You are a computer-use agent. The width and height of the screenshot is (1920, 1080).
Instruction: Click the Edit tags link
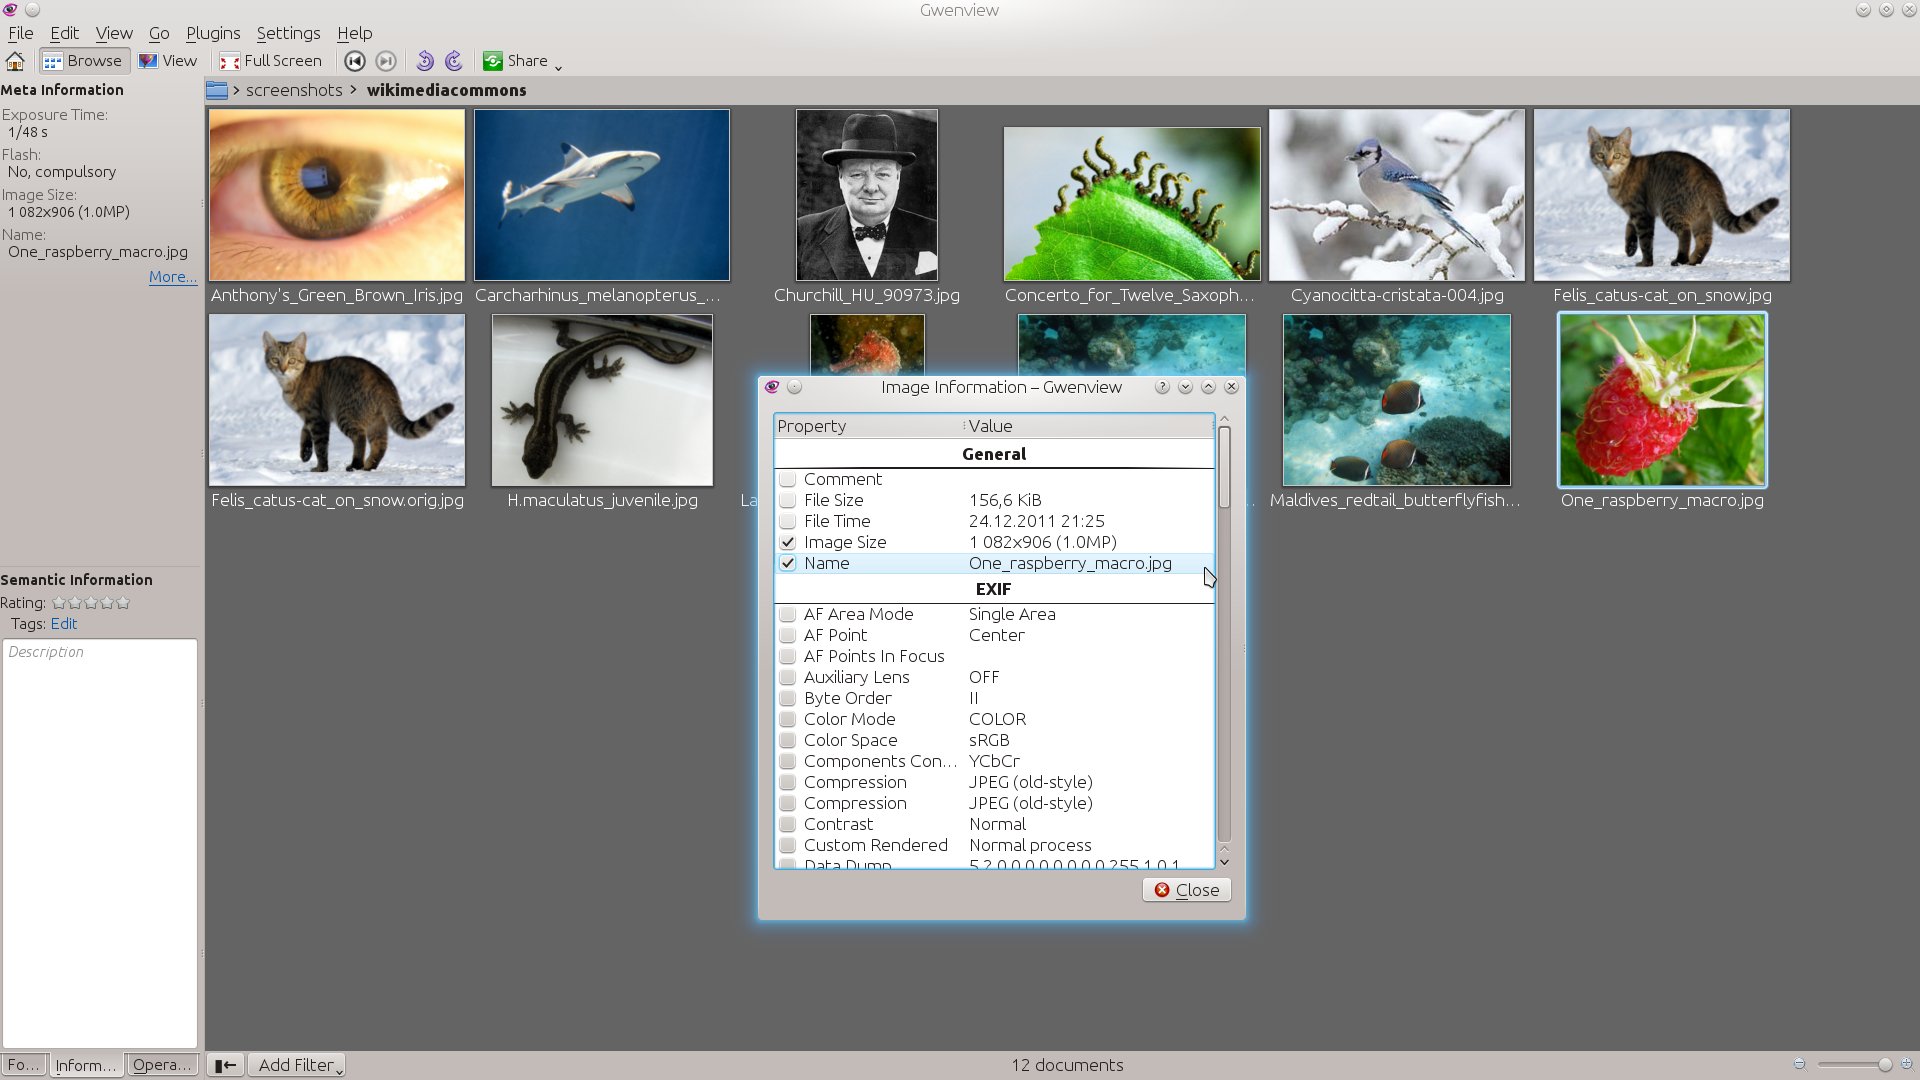point(64,624)
